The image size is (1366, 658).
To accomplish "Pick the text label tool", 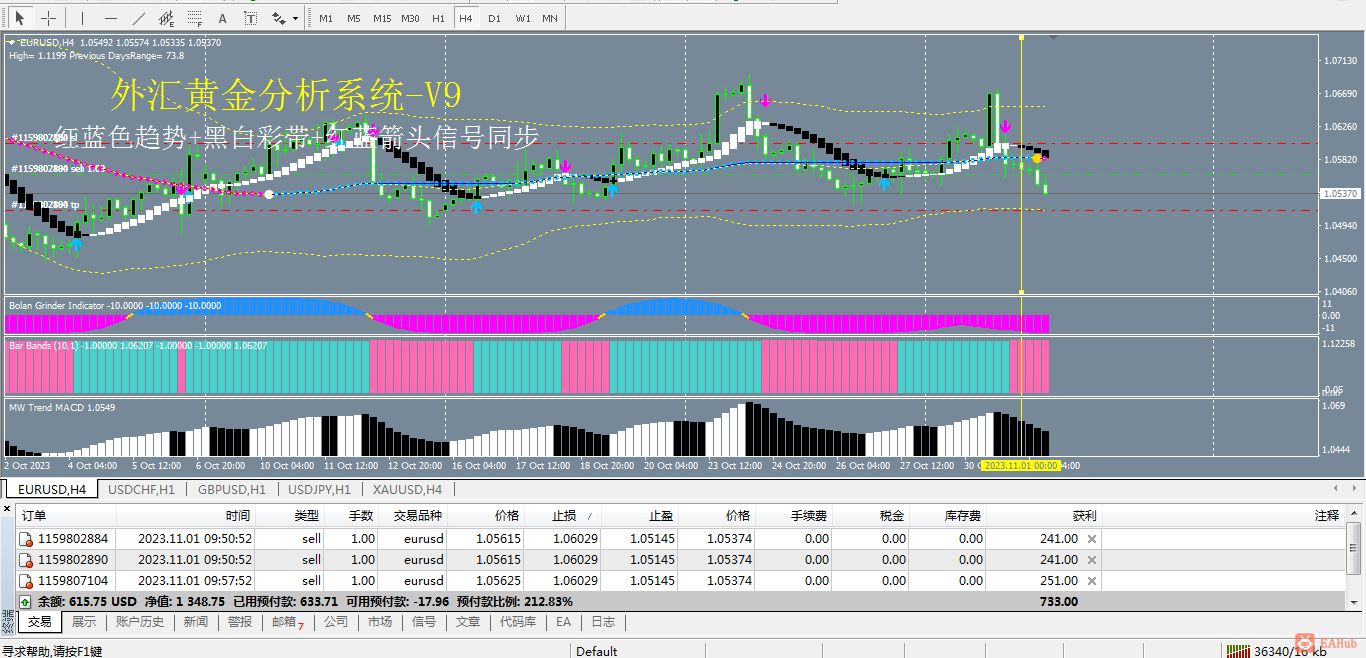I will 250,18.
